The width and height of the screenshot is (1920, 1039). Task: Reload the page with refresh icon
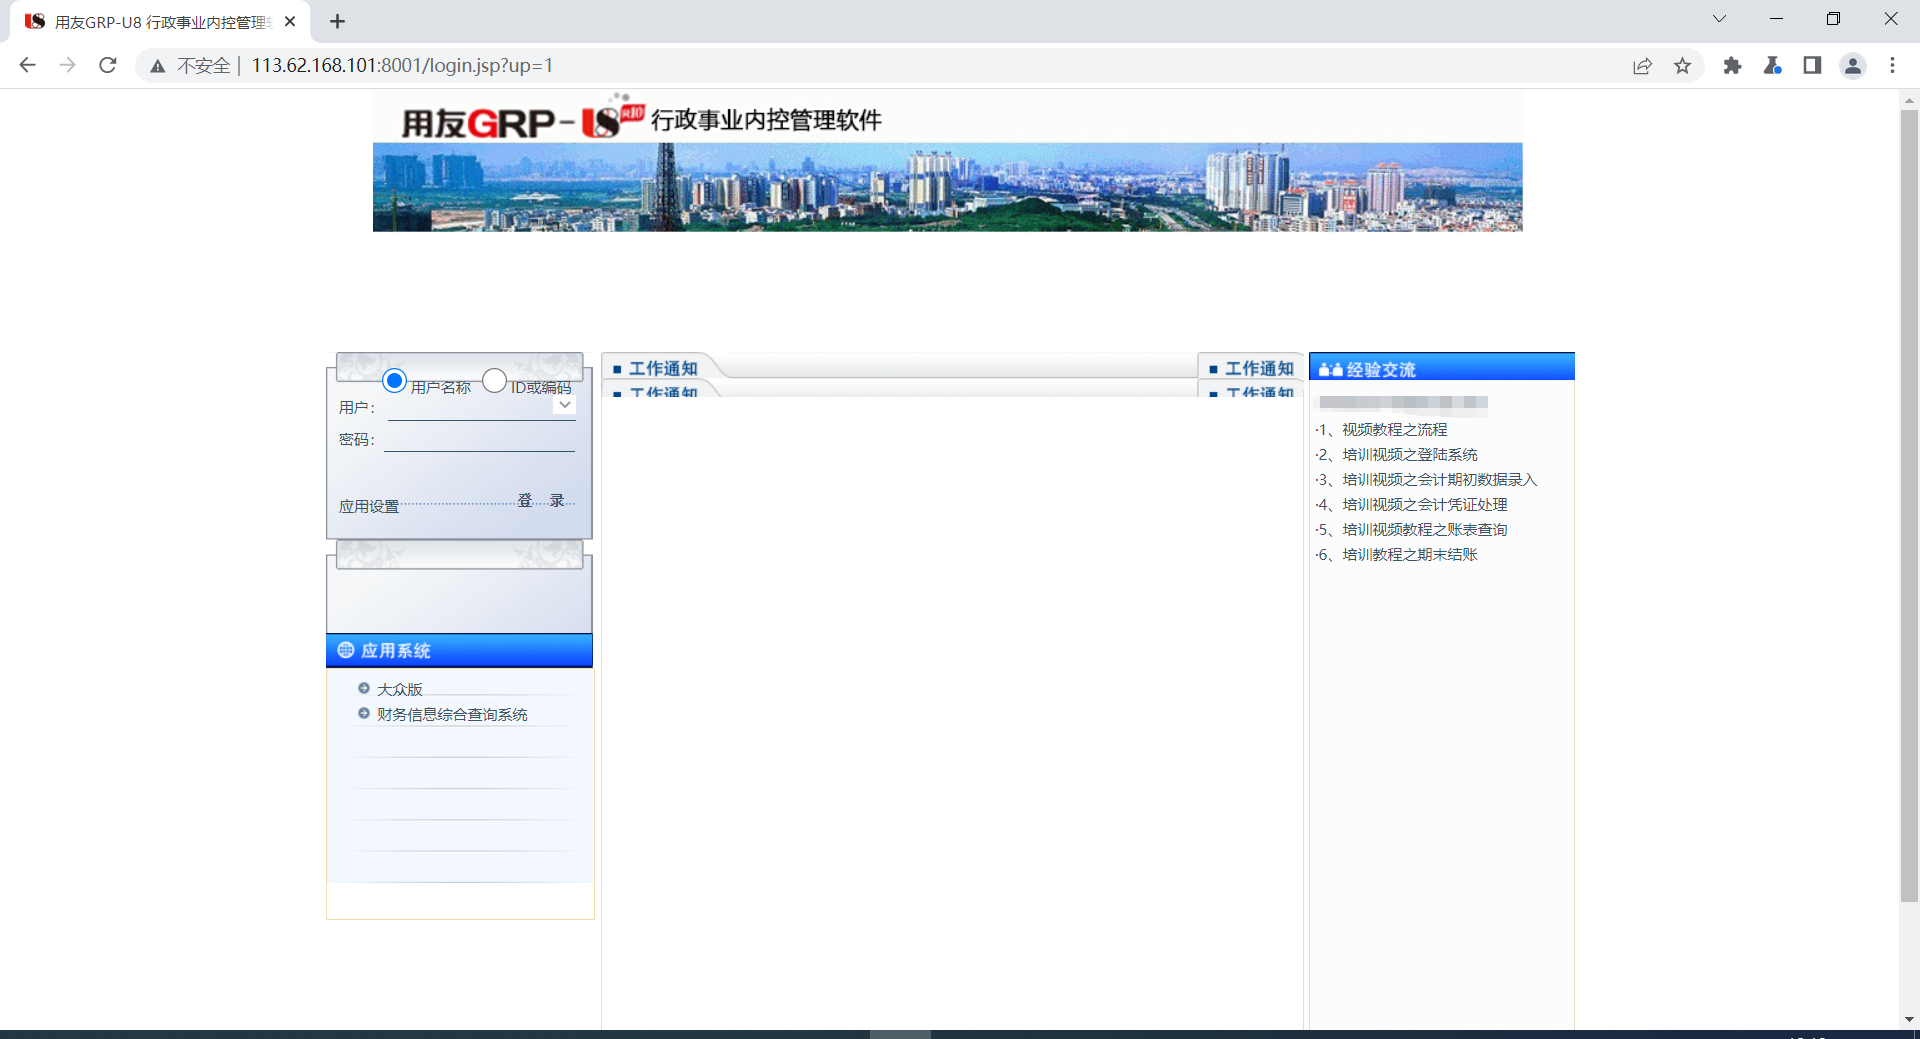coord(108,65)
